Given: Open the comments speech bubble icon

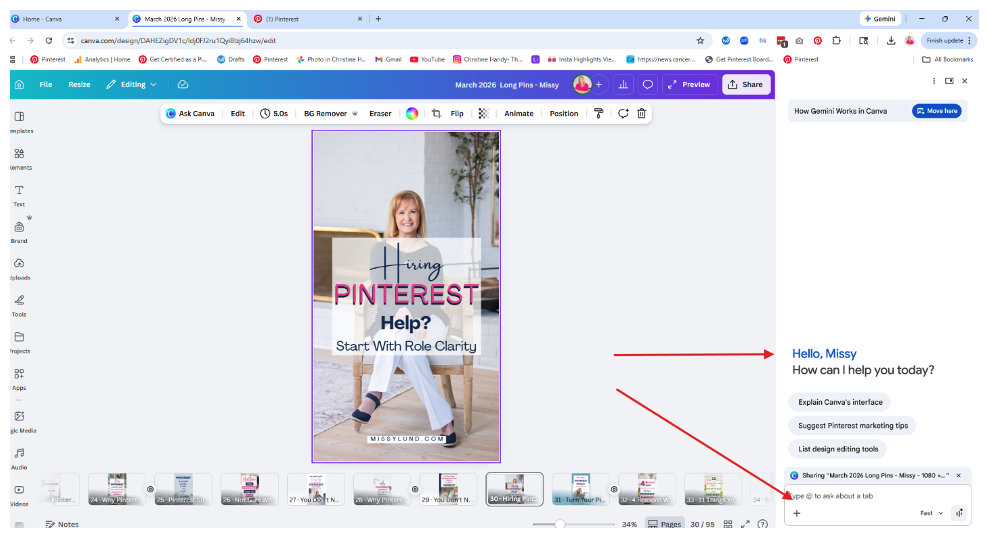Looking at the screenshot, I should pos(647,85).
